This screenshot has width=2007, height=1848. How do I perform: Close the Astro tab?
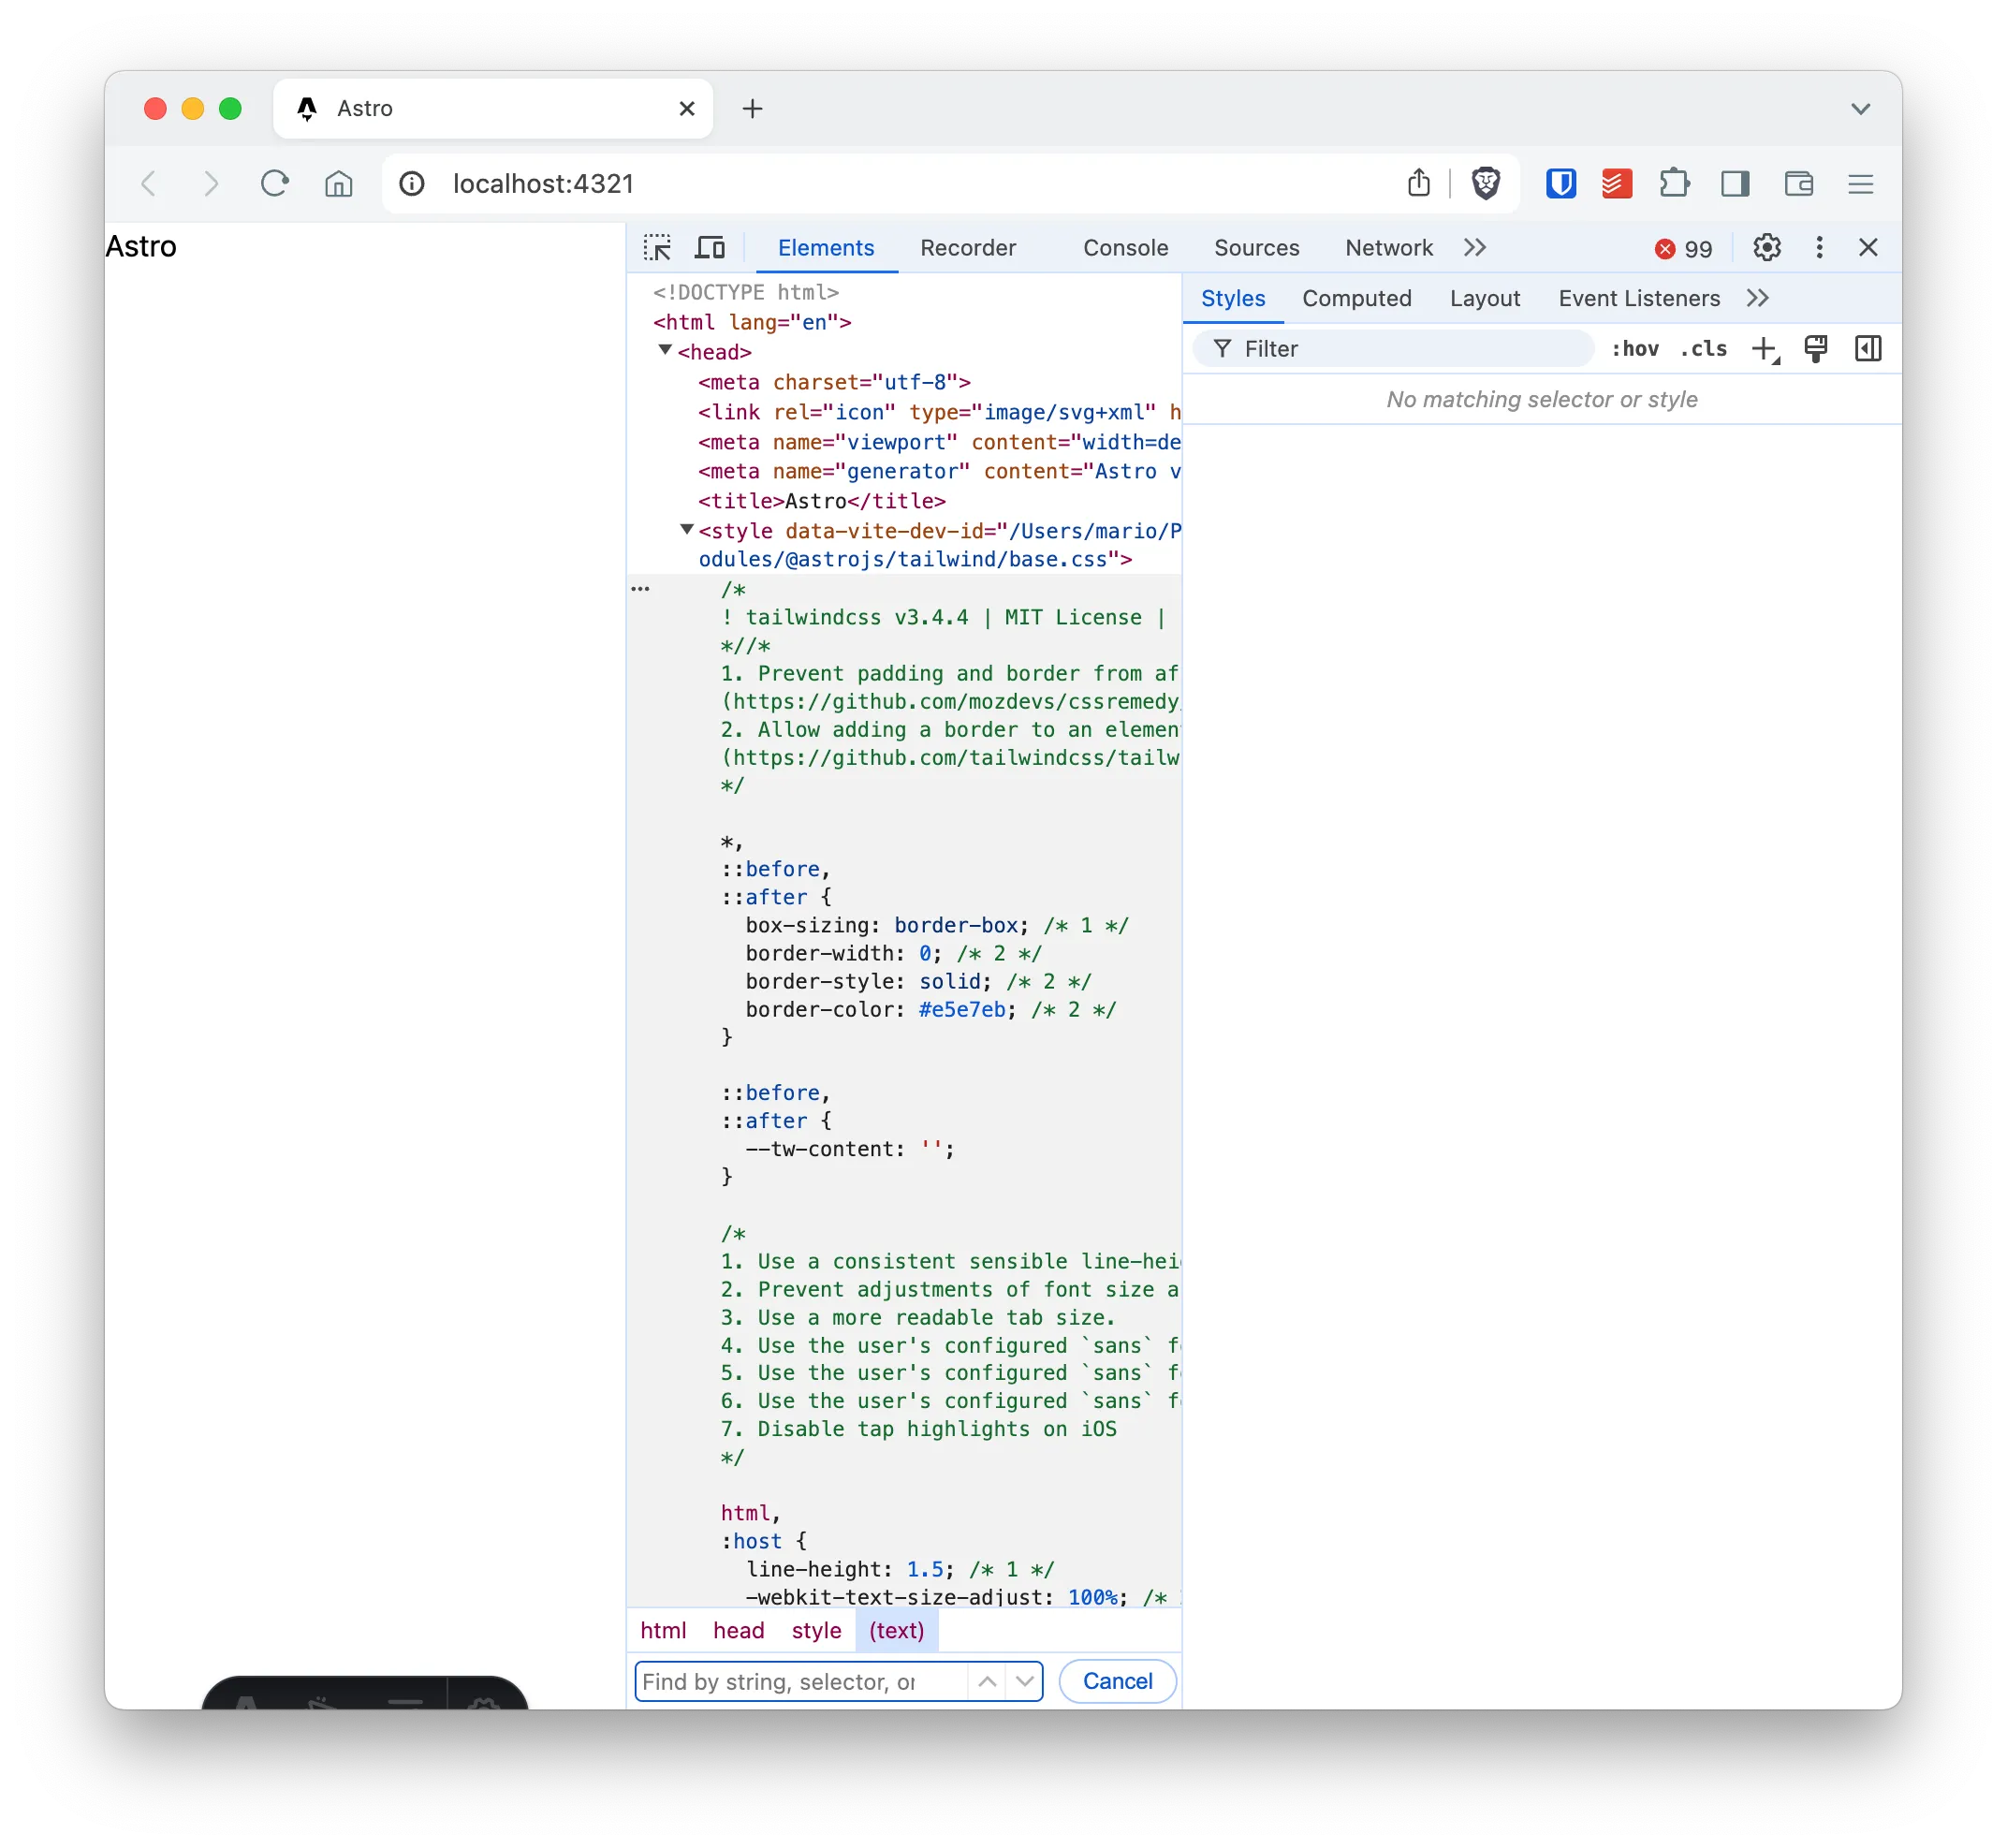[x=687, y=108]
